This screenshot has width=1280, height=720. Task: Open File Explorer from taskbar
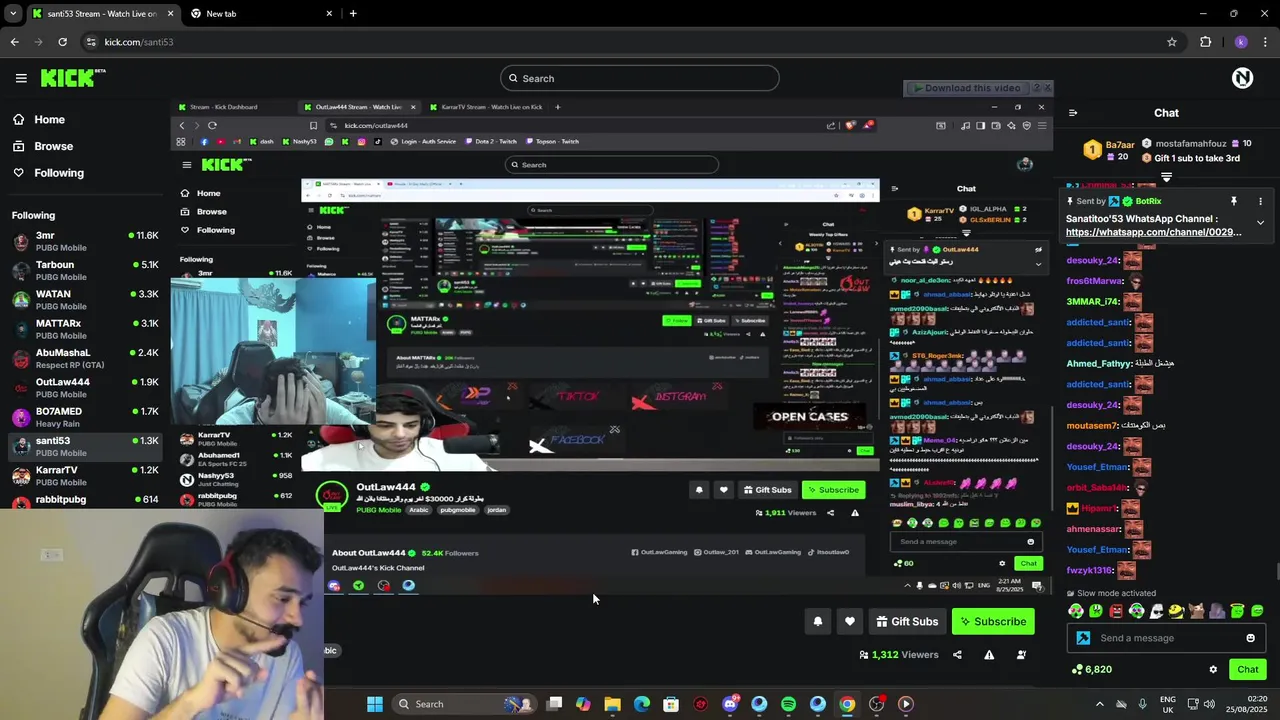612,704
